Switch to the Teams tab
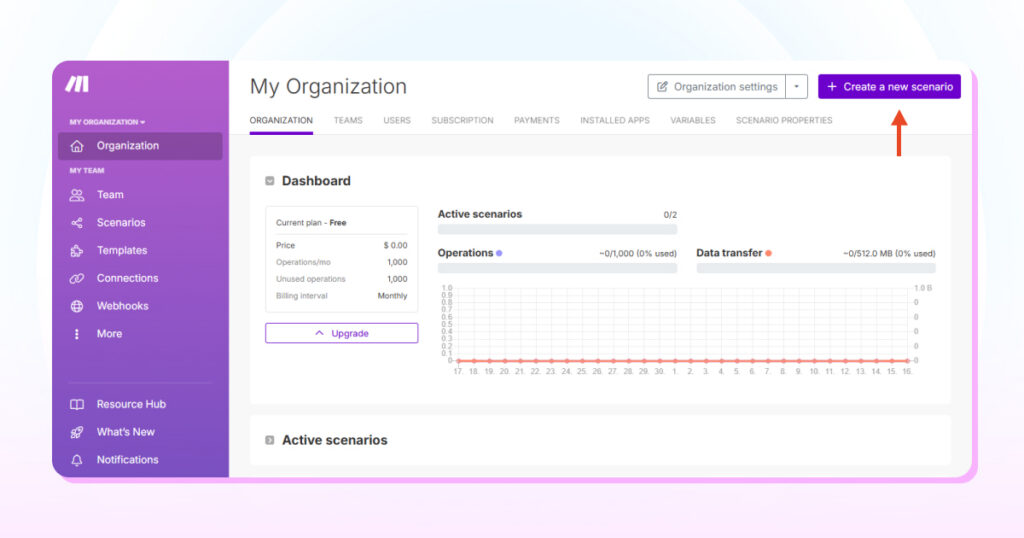The height and width of the screenshot is (538, 1024). pyautogui.click(x=348, y=121)
